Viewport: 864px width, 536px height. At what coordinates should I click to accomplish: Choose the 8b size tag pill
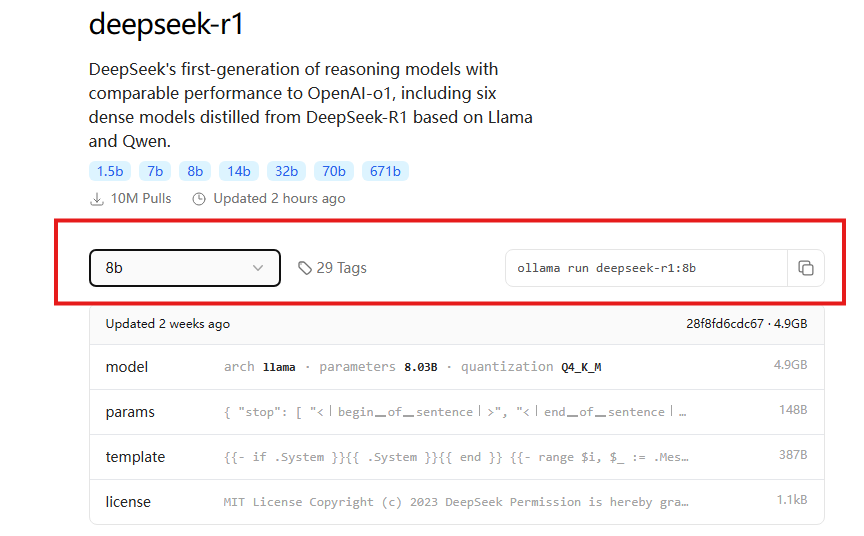tap(195, 171)
